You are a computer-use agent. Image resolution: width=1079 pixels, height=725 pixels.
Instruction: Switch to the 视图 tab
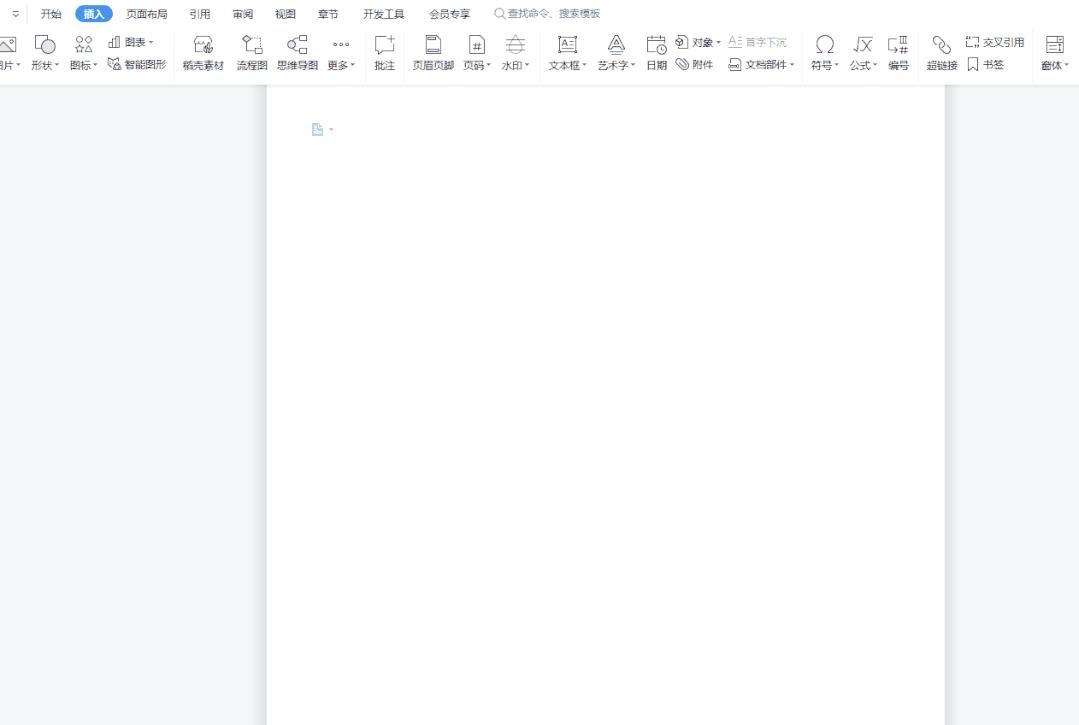pyautogui.click(x=285, y=14)
